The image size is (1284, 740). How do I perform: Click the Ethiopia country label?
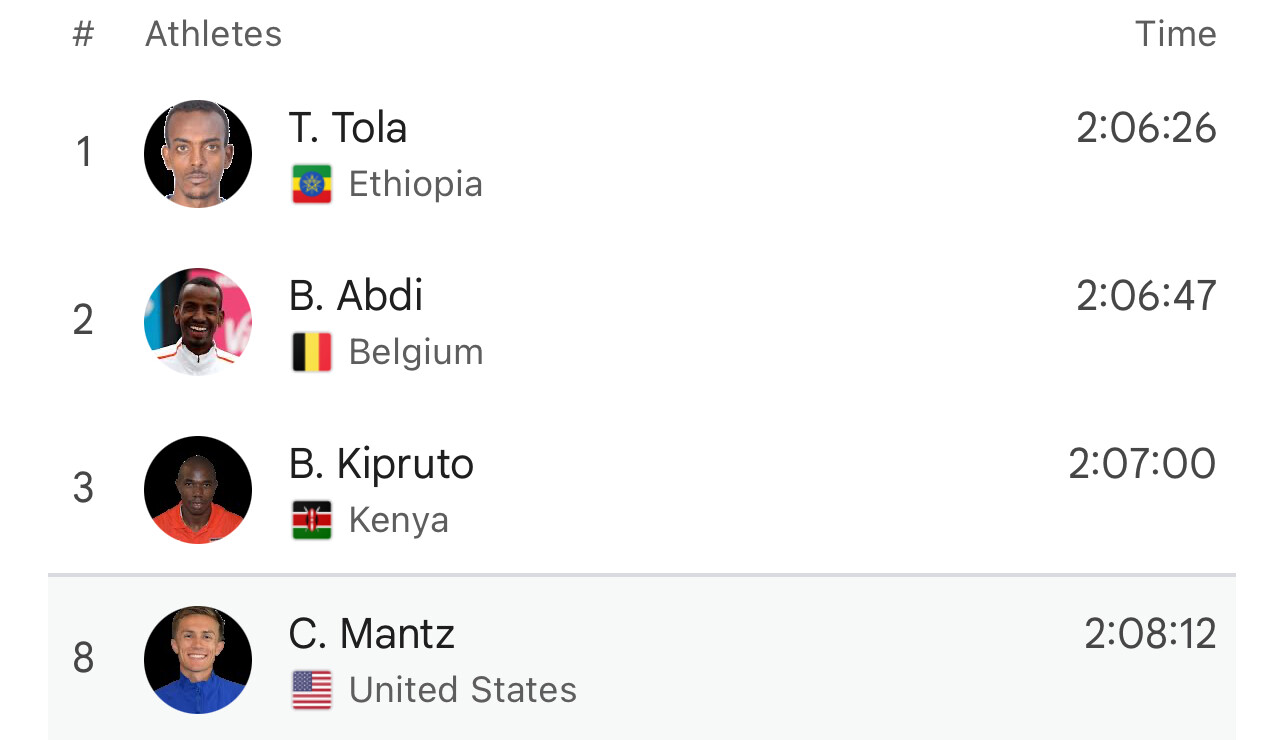pos(416,185)
